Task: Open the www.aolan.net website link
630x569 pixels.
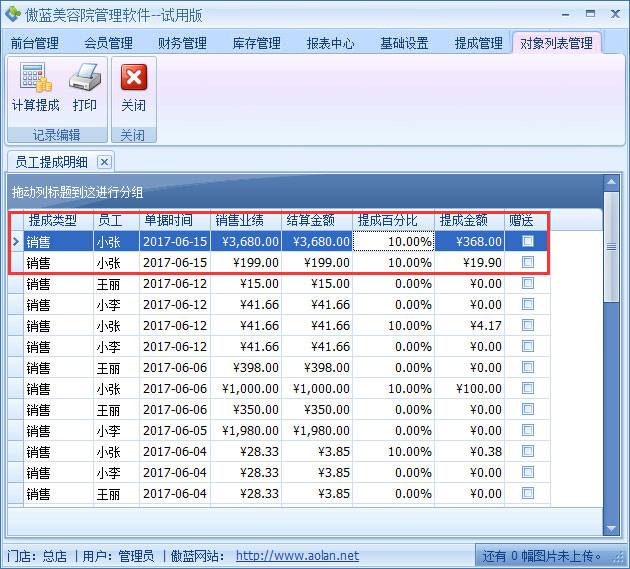Action: tap(297, 556)
